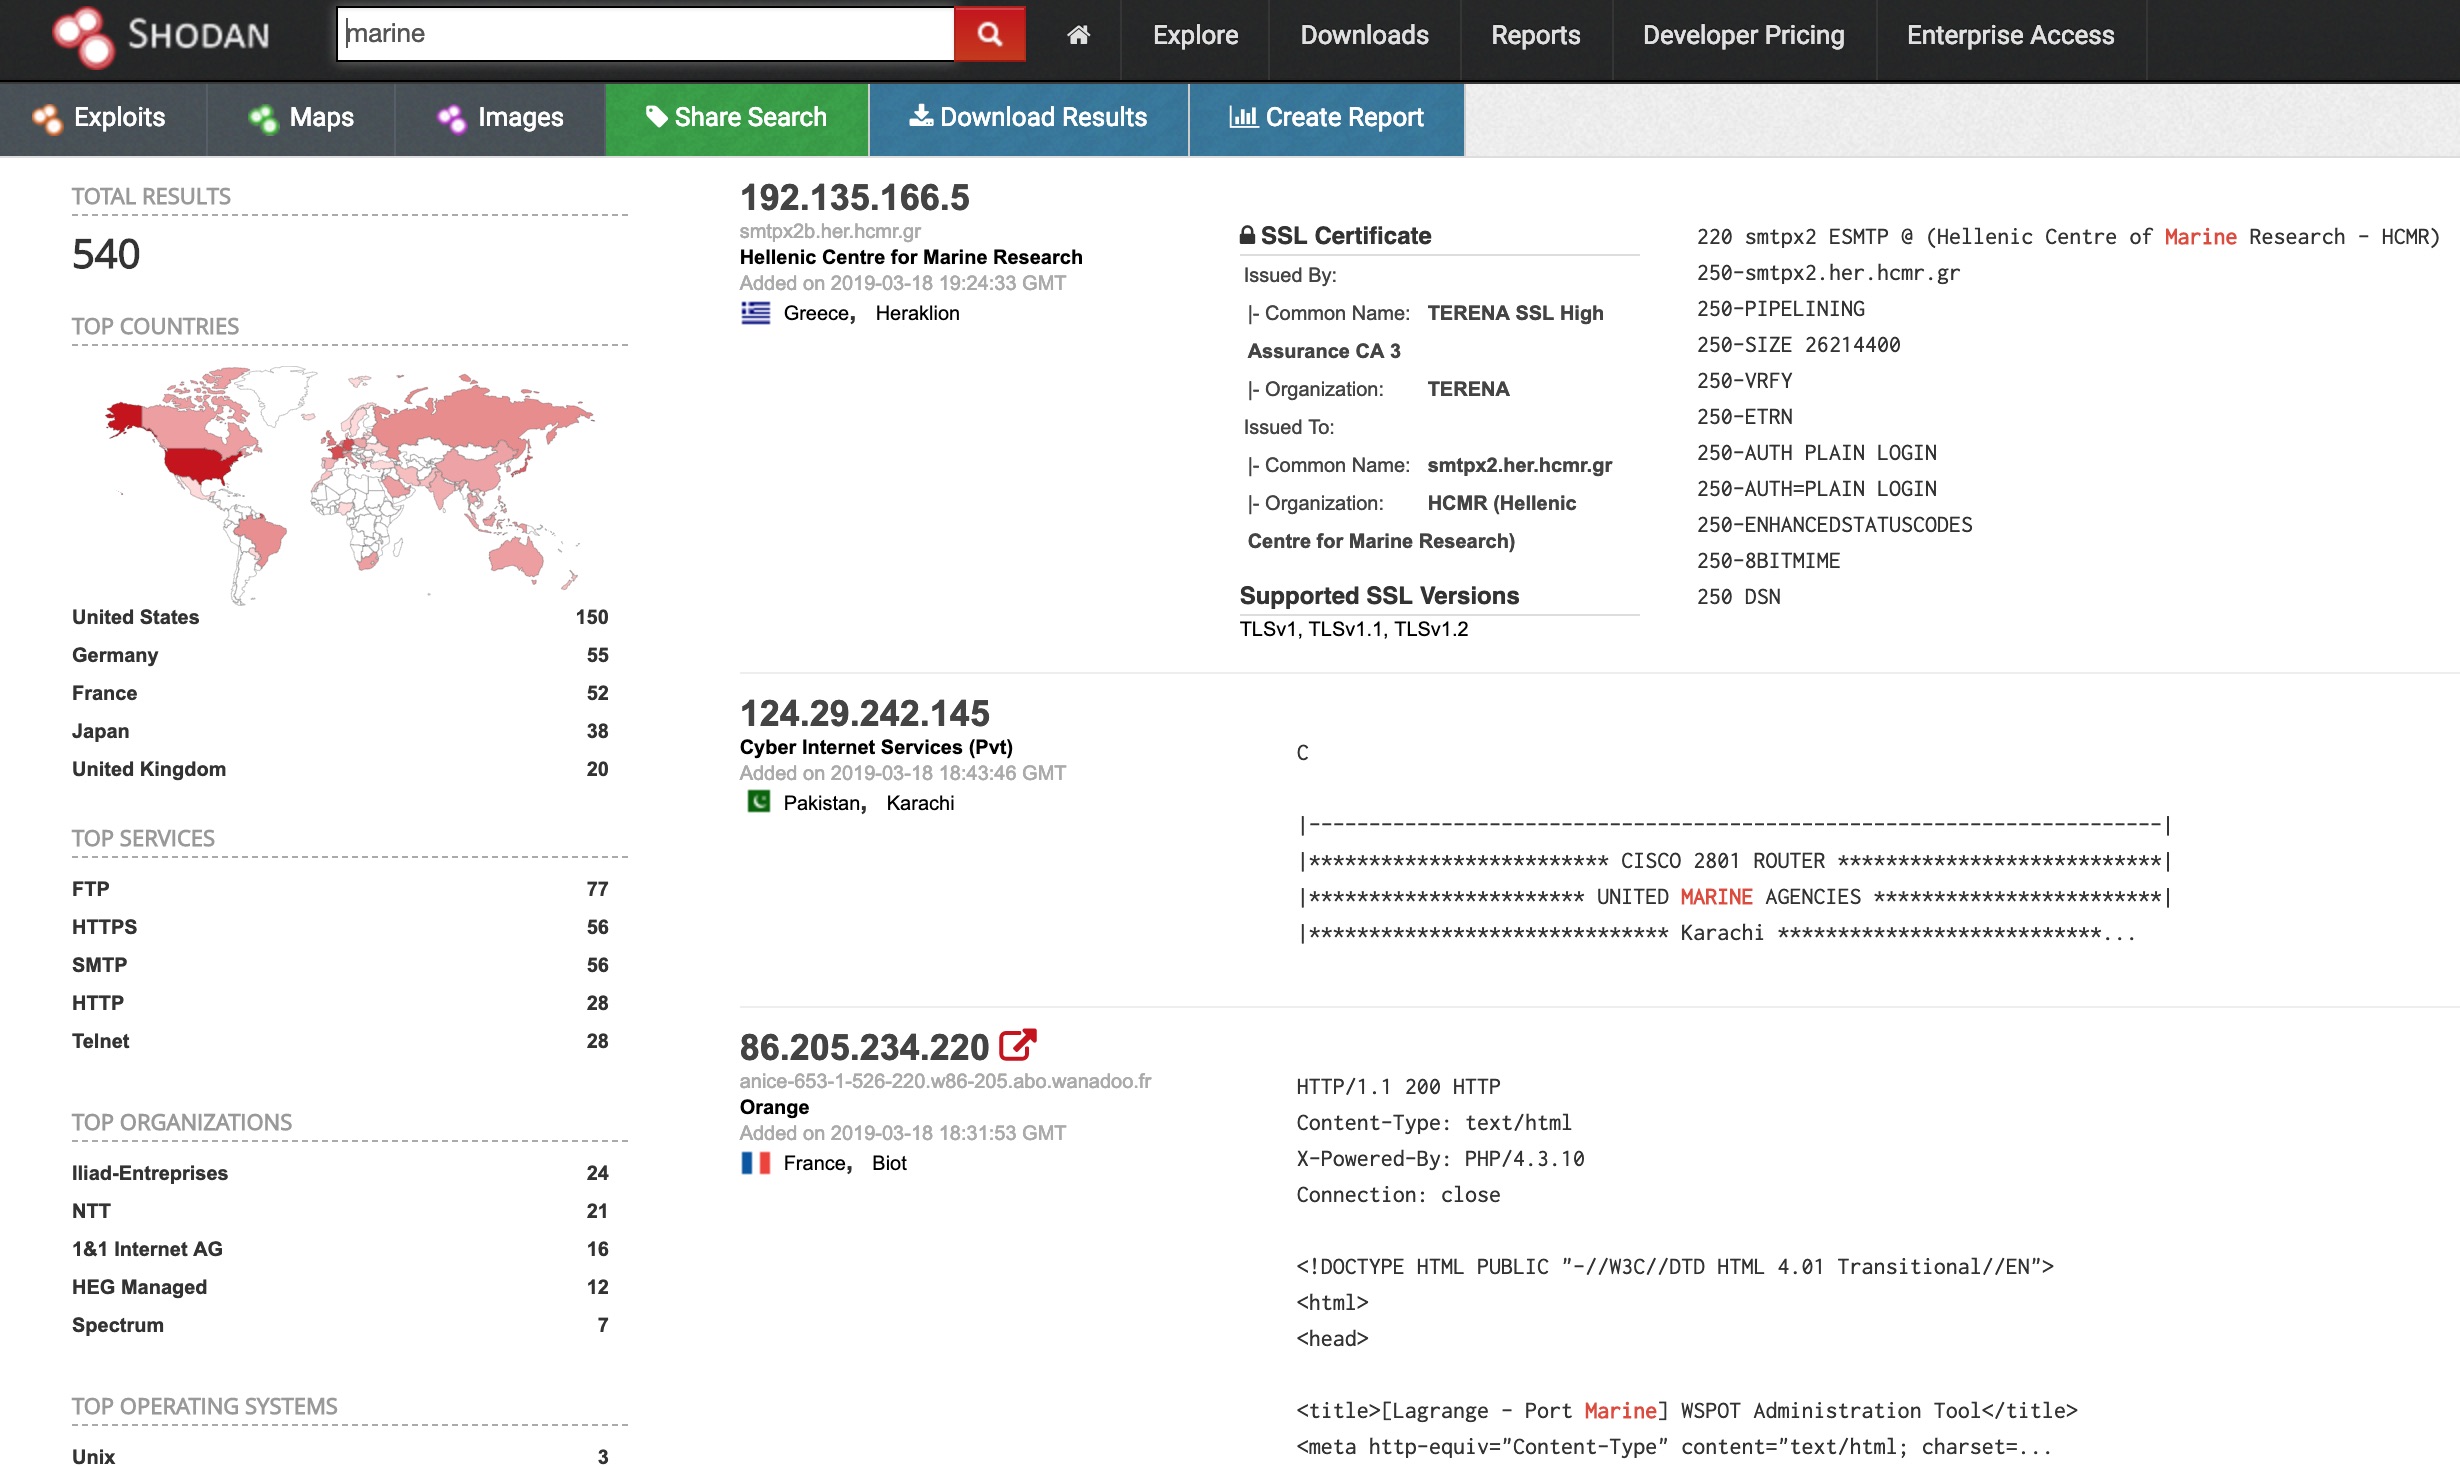Click the United States result count 150
The image size is (2460, 1466).
[x=592, y=617]
